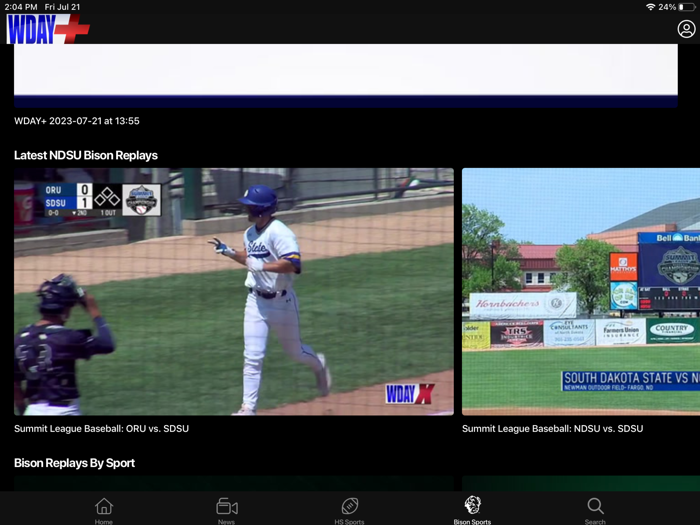Image resolution: width=700 pixels, height=525 pixels.
Task: Switch to the HS Sports tab
Action: (350, 511)
